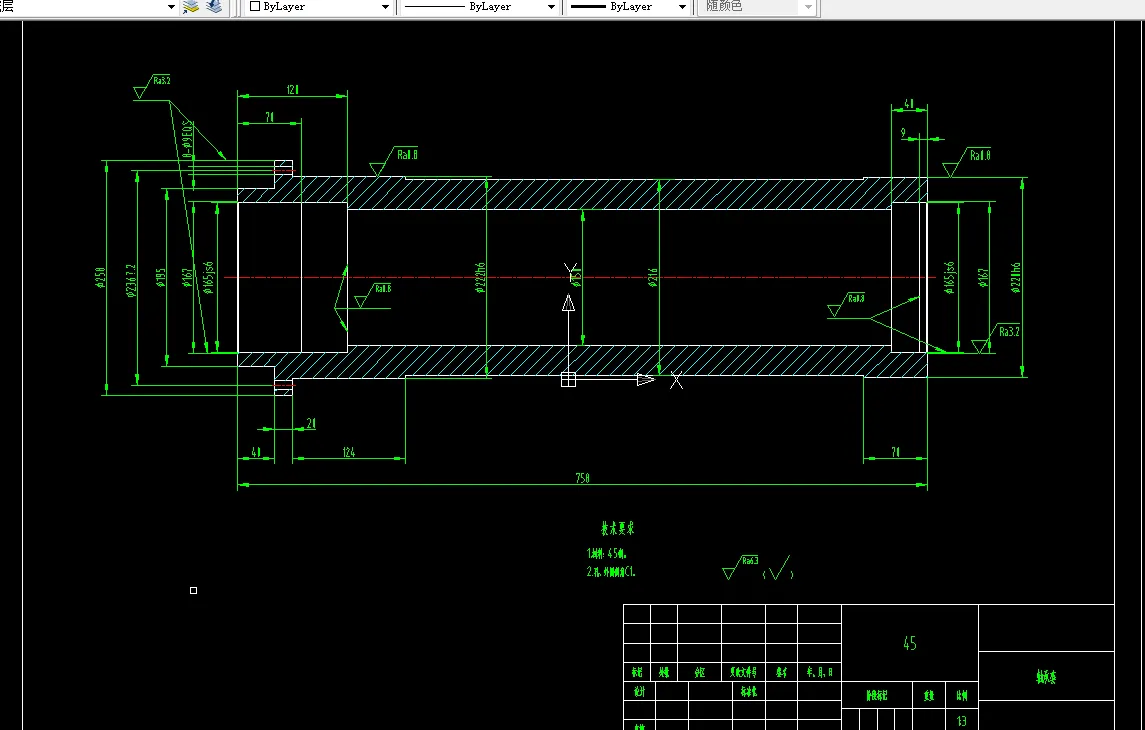1145x730 pixels.
Task: Click the UCS origin square marker
Action: click(x=568, y=380)
